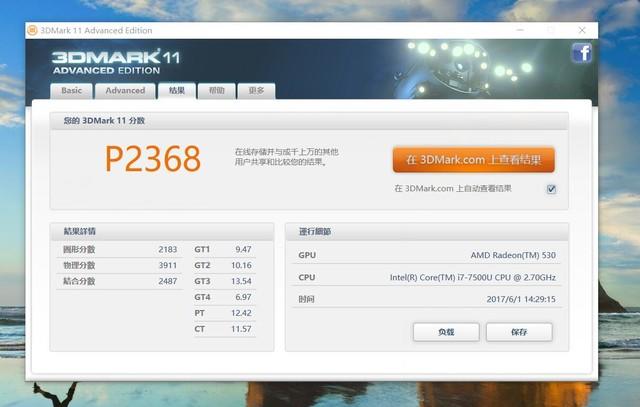The height and width of the screenshot is (407, 640).
Task: Open the 帮助 help tab
Action: pyautogui.click(x=217, y=91)
